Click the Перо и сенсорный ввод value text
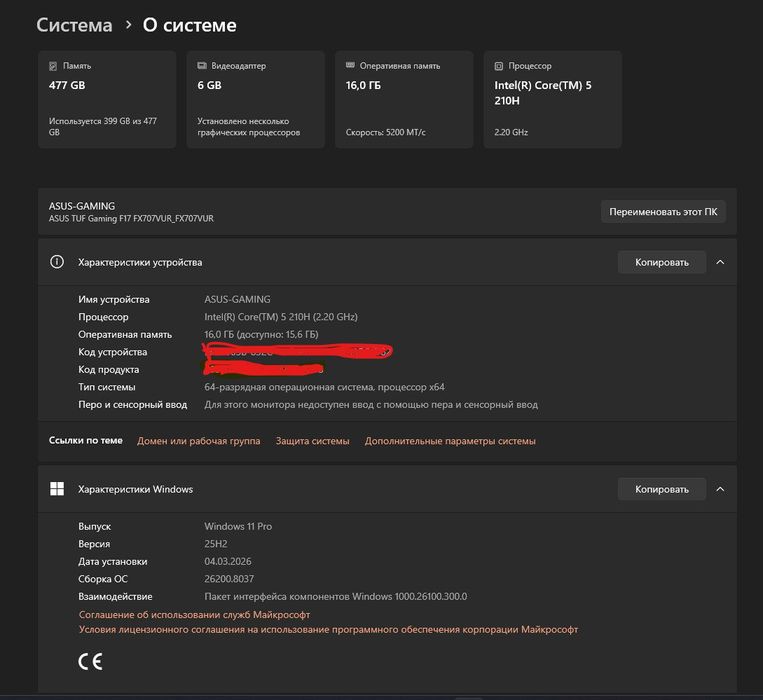Screen dimensions: 763x700 (371, 404)
